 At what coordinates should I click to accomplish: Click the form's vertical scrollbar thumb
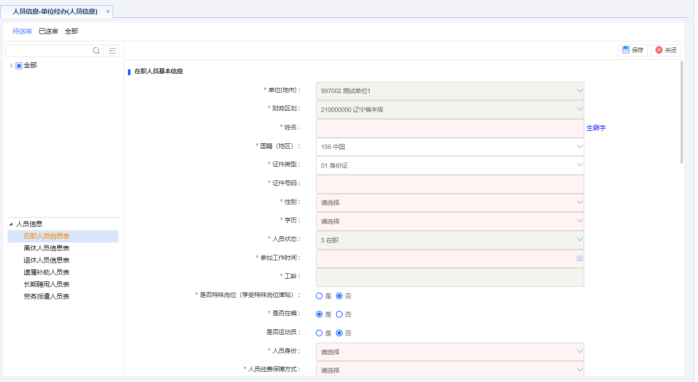(x=681, y=113)
